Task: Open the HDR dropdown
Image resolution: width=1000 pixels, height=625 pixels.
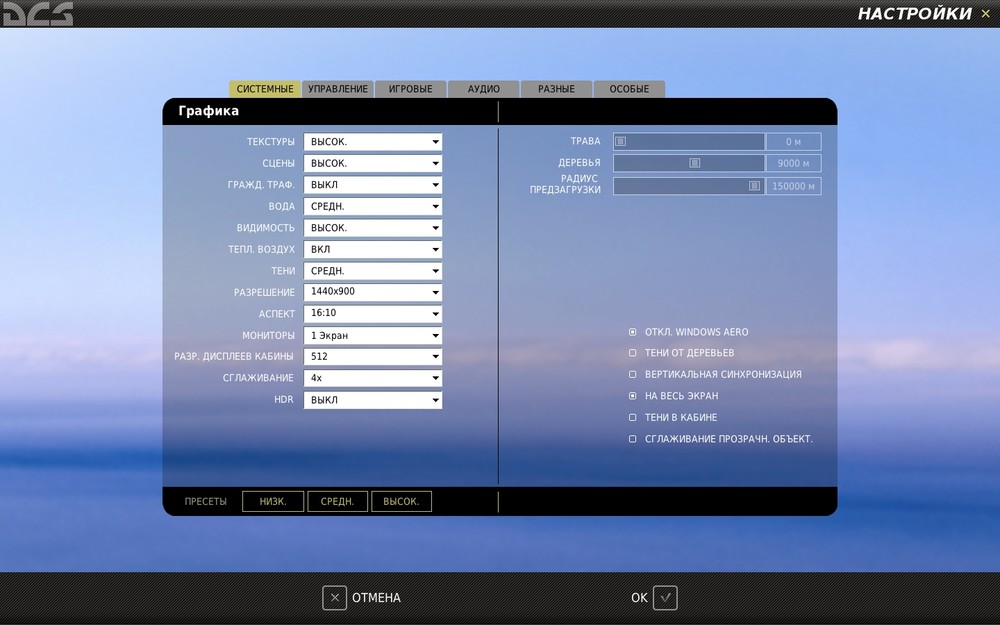Action: (x=372, y=400)
